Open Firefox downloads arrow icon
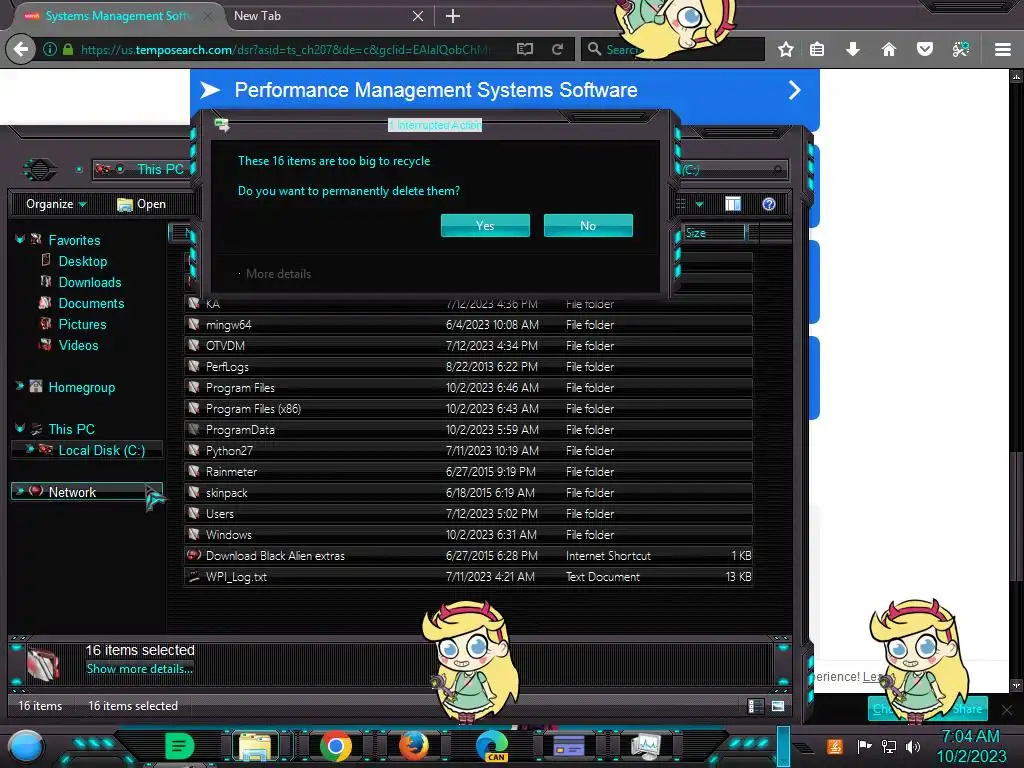Screen dimensions: 1024x768 pos(852,49)
